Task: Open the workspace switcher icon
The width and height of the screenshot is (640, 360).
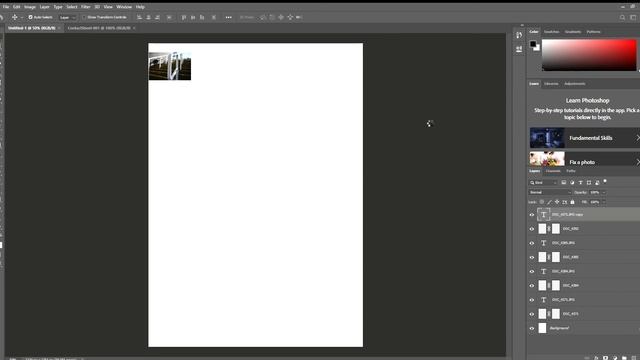Action: tap(633, 17)
